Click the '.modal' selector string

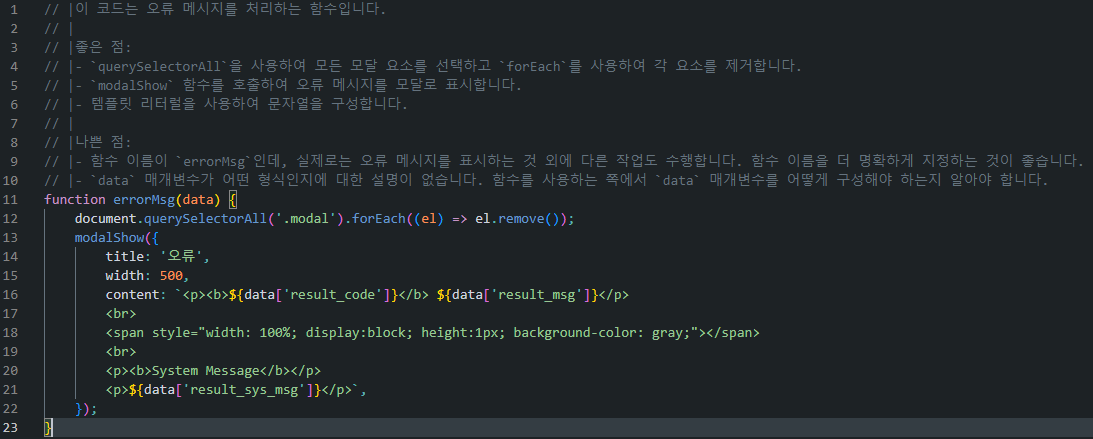[x=305, y=219]
